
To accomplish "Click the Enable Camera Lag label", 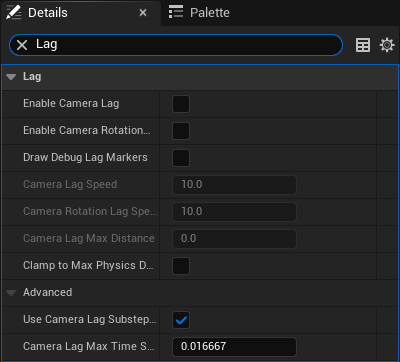I will 71,104.
